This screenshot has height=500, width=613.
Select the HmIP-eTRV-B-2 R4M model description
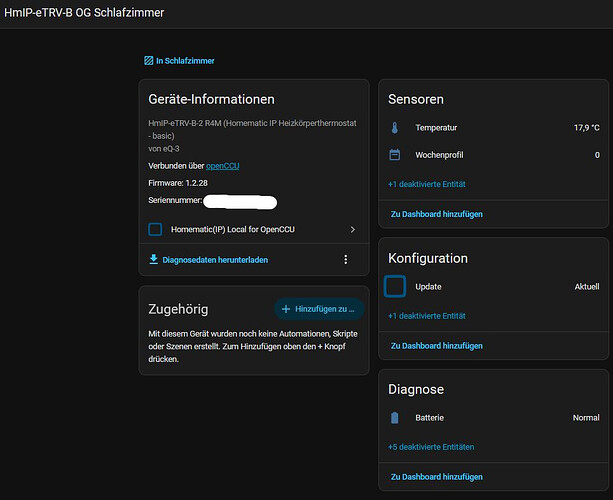pos(252,129)
